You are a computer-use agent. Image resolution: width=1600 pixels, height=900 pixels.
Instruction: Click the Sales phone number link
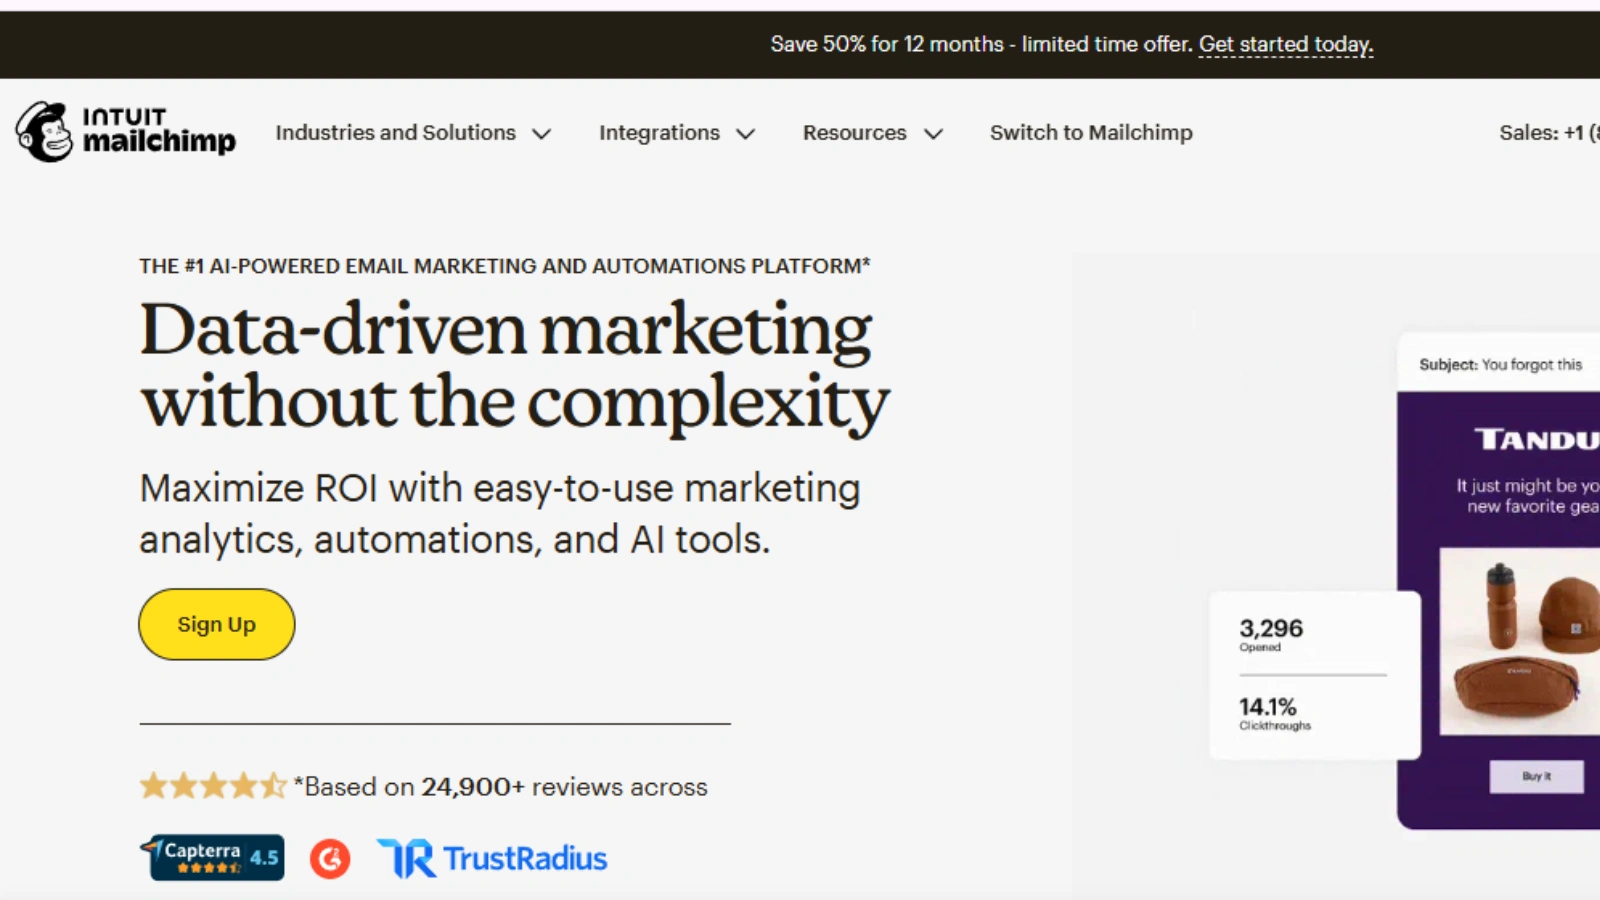tap(1549, 133)
